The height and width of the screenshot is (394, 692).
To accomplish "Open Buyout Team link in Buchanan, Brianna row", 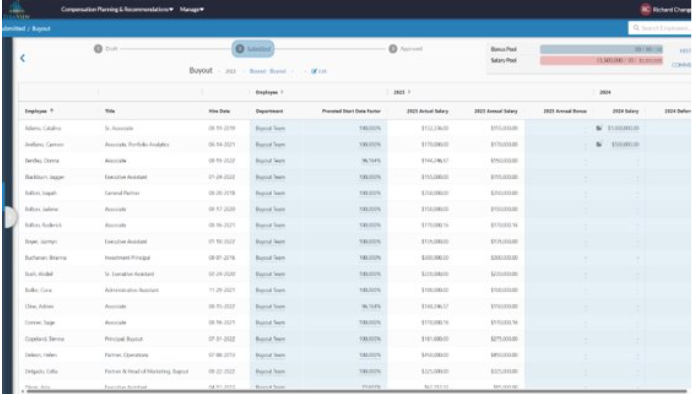I will point(270,258).
